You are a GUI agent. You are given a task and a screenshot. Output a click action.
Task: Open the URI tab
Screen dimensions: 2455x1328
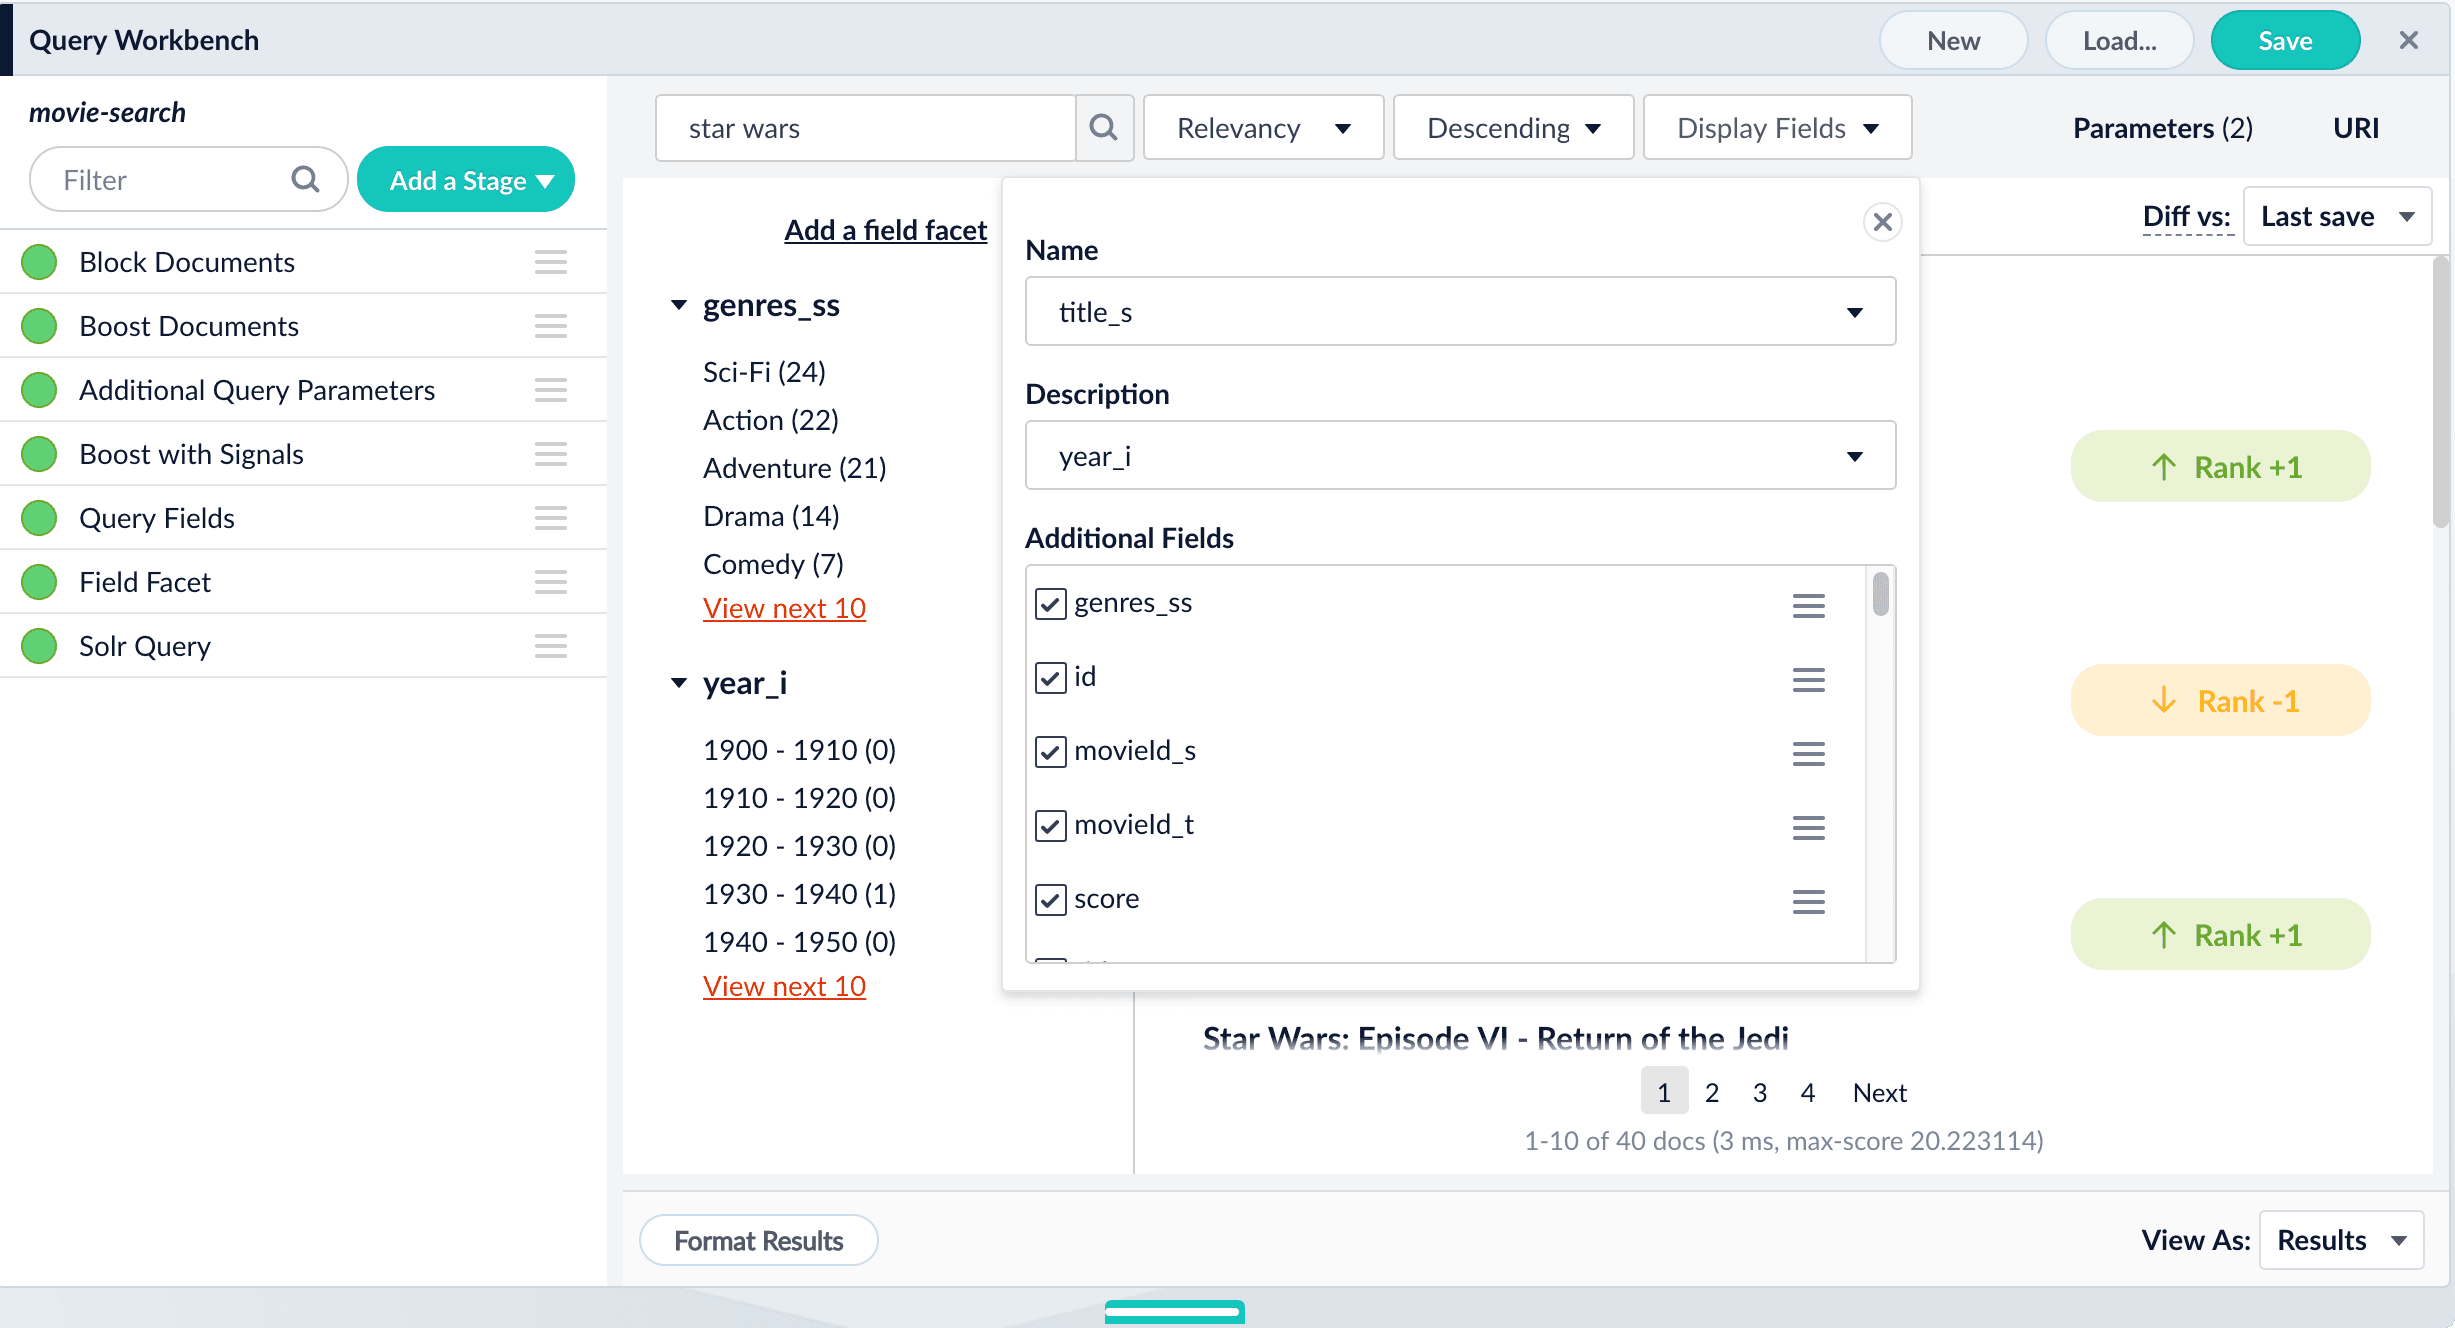2355,128
